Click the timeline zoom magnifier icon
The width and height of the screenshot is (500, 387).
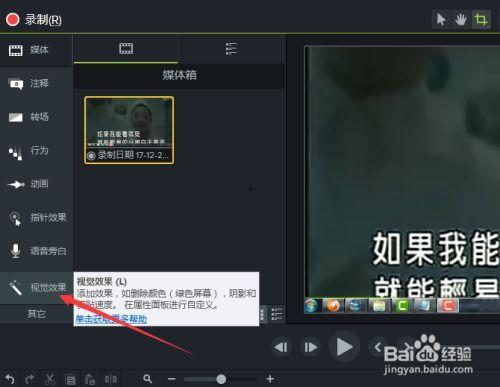[148, 379]
